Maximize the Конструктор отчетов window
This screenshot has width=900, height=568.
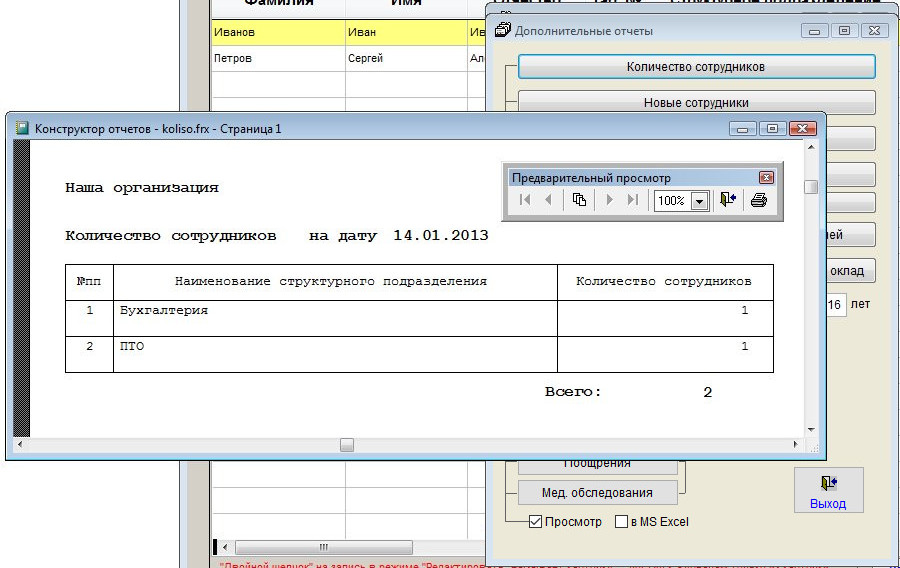tap(773, 129)
